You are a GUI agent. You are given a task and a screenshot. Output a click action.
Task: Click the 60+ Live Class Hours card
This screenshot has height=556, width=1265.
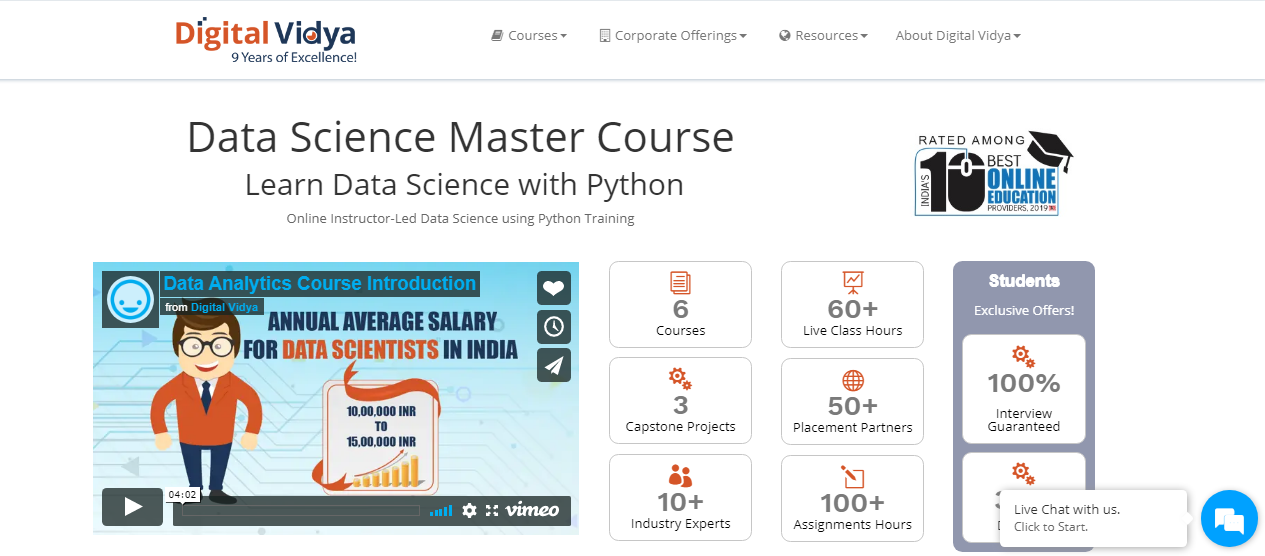(x=852, y=304)
